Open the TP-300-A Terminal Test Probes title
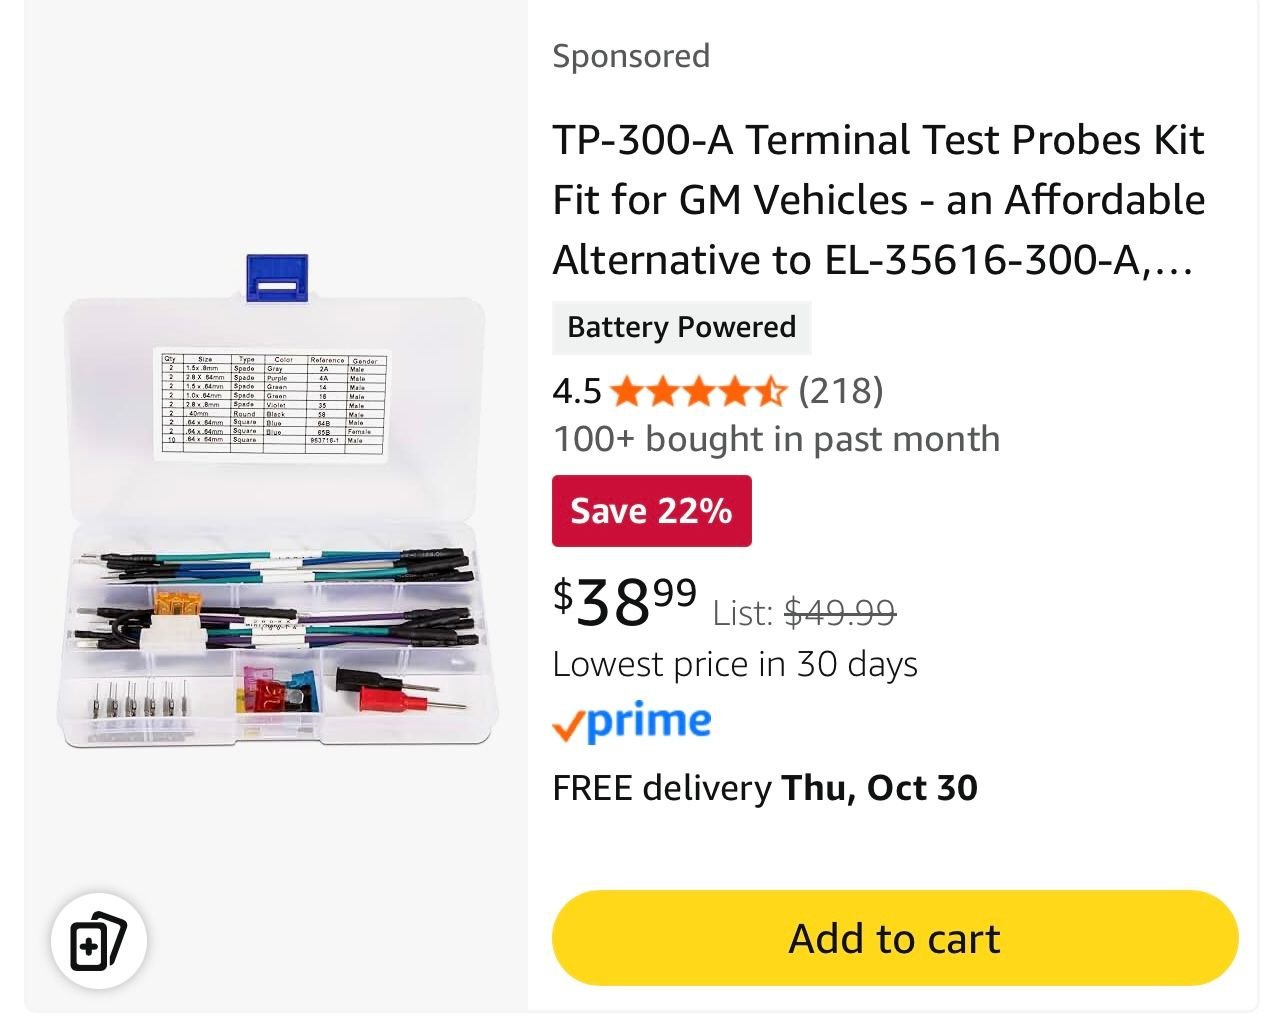1284x1033 pixels. point(879,200)
